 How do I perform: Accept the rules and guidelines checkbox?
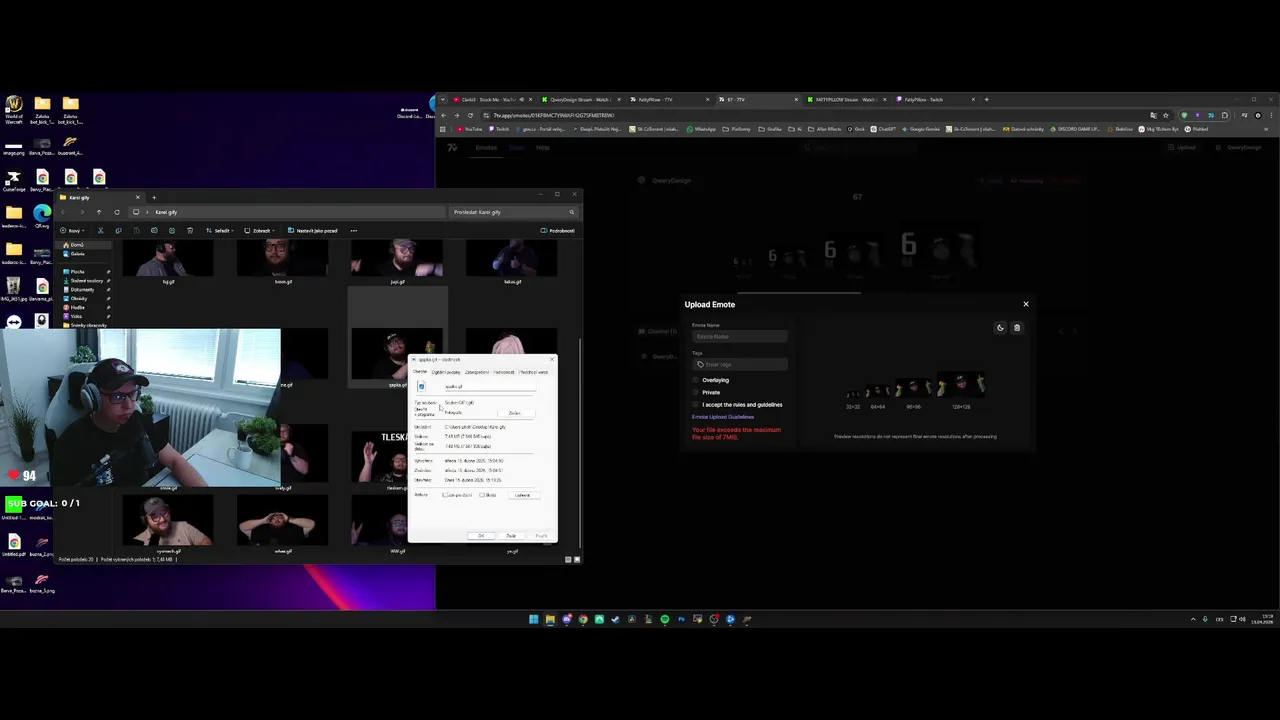coord(696,405)
